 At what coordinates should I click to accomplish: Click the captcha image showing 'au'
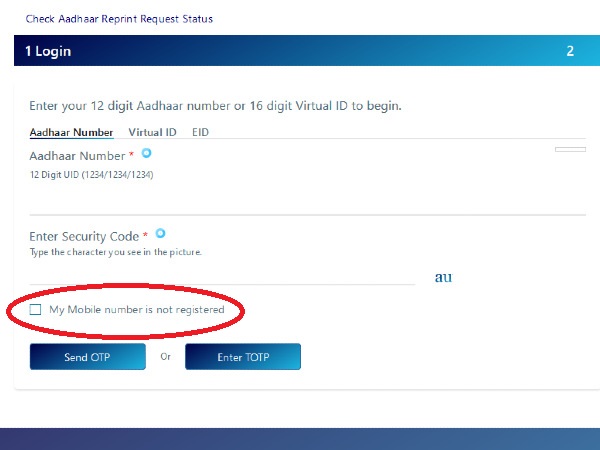tap(443, 277)
